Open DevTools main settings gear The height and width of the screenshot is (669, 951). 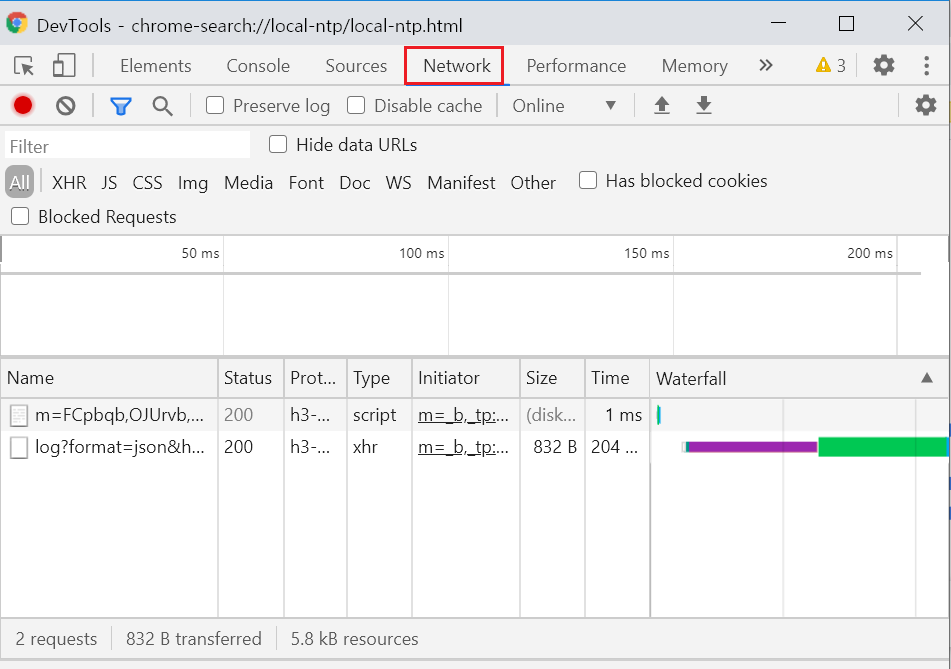coord(884,65)
